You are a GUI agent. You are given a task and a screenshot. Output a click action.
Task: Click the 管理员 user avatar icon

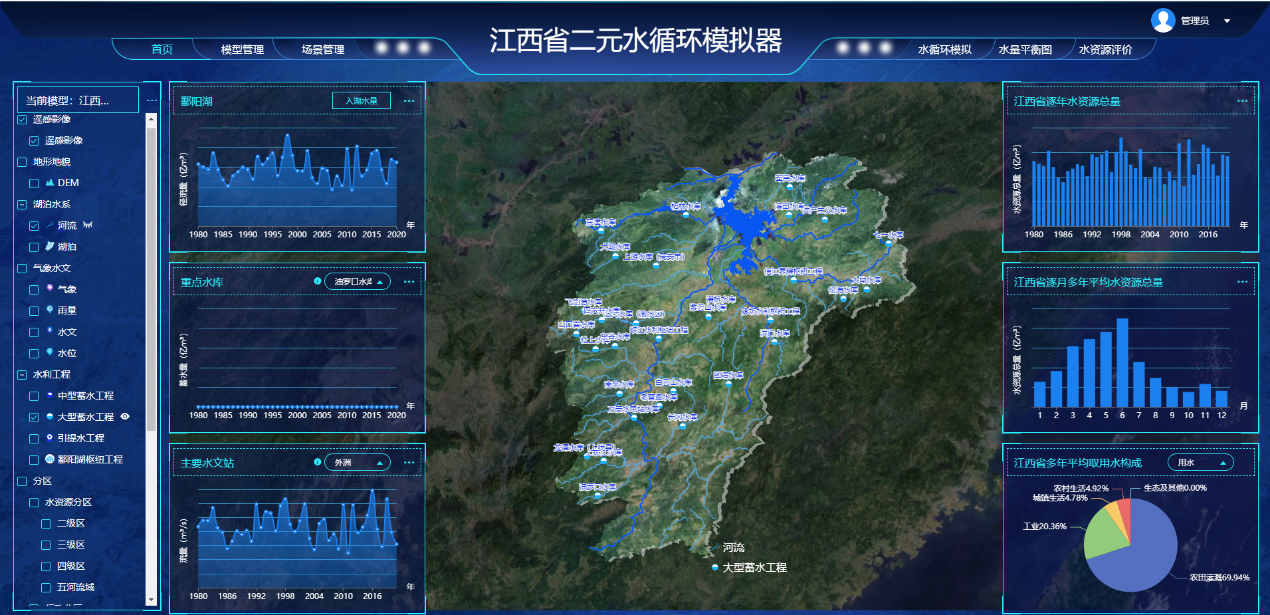click(1163, 20)
